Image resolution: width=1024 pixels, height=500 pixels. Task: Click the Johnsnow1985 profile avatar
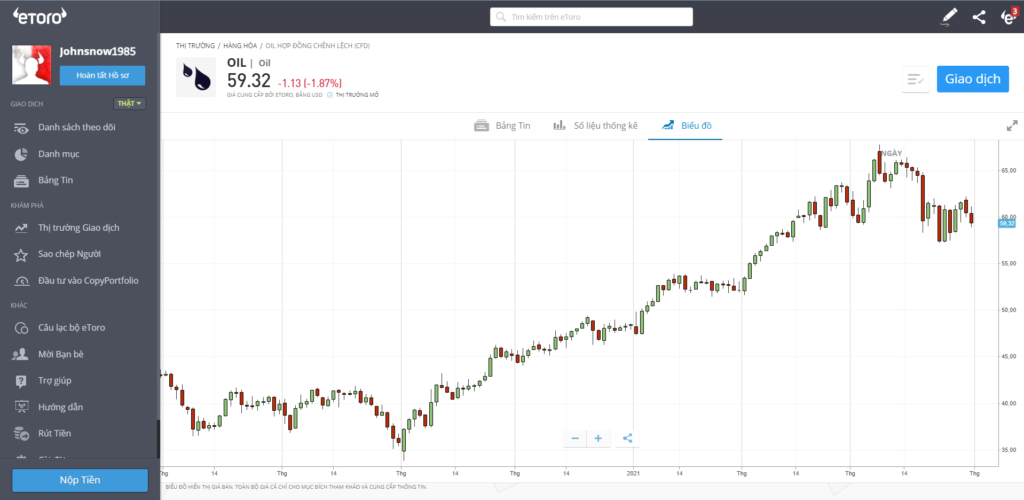(32, 65)
